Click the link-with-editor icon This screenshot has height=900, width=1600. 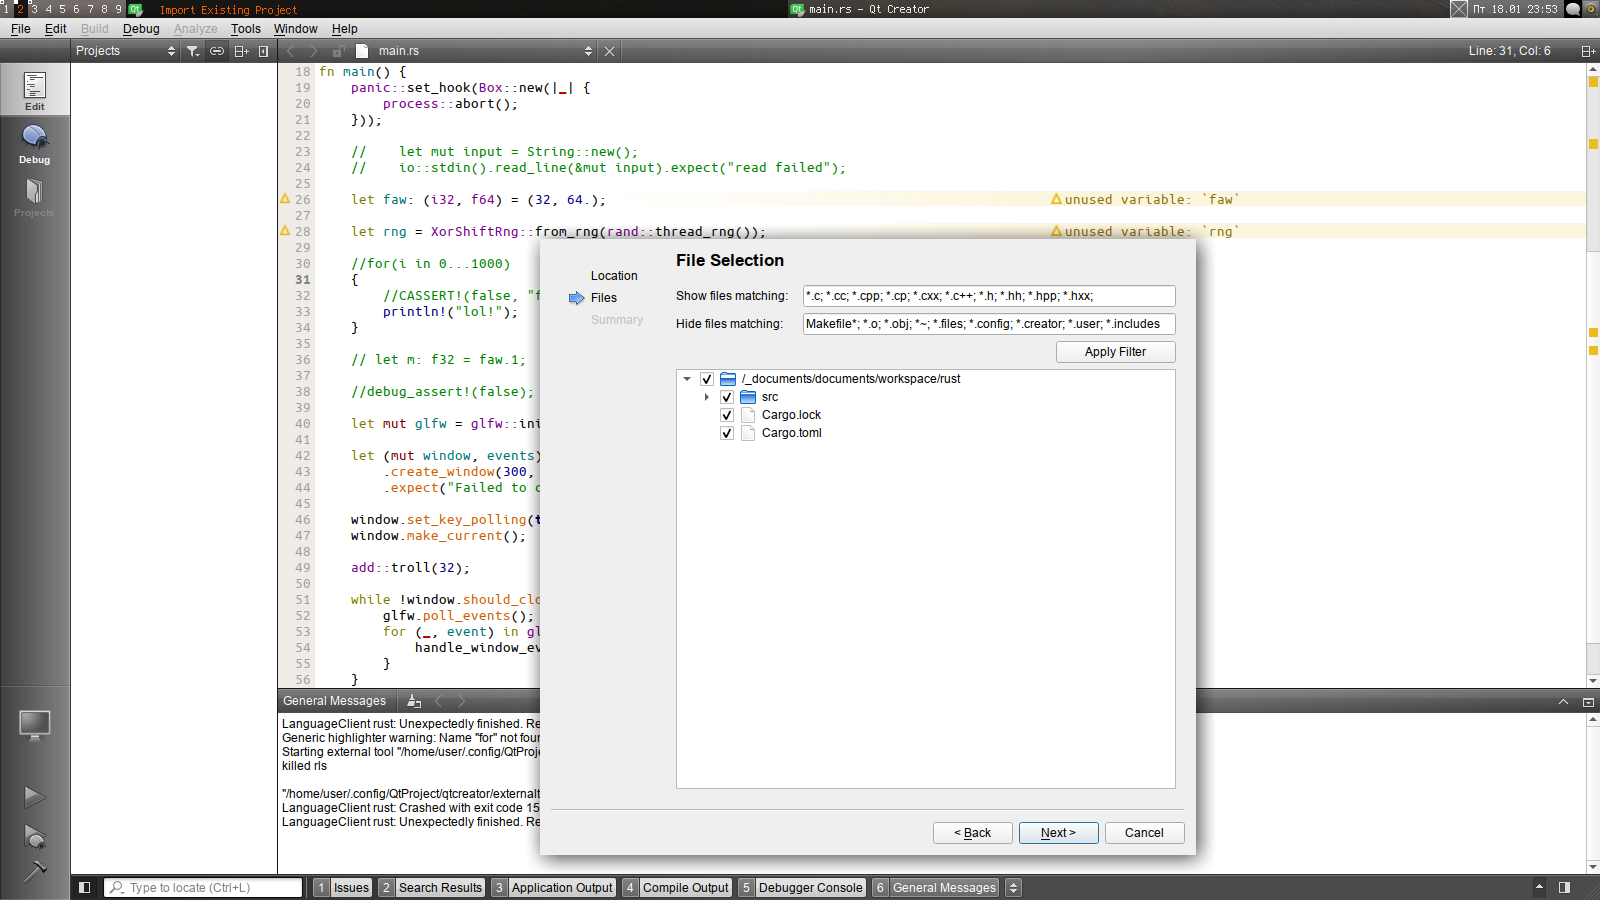point(217,51)
